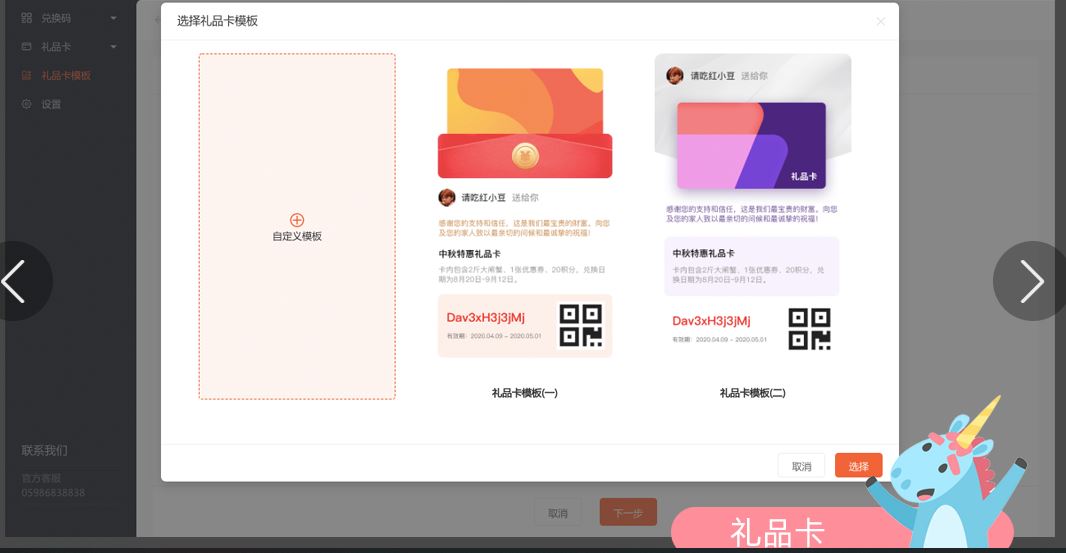Go to next slide with right arrow
The image size is (1066, 553).
pyautogui.click(x=1031, y=281)
